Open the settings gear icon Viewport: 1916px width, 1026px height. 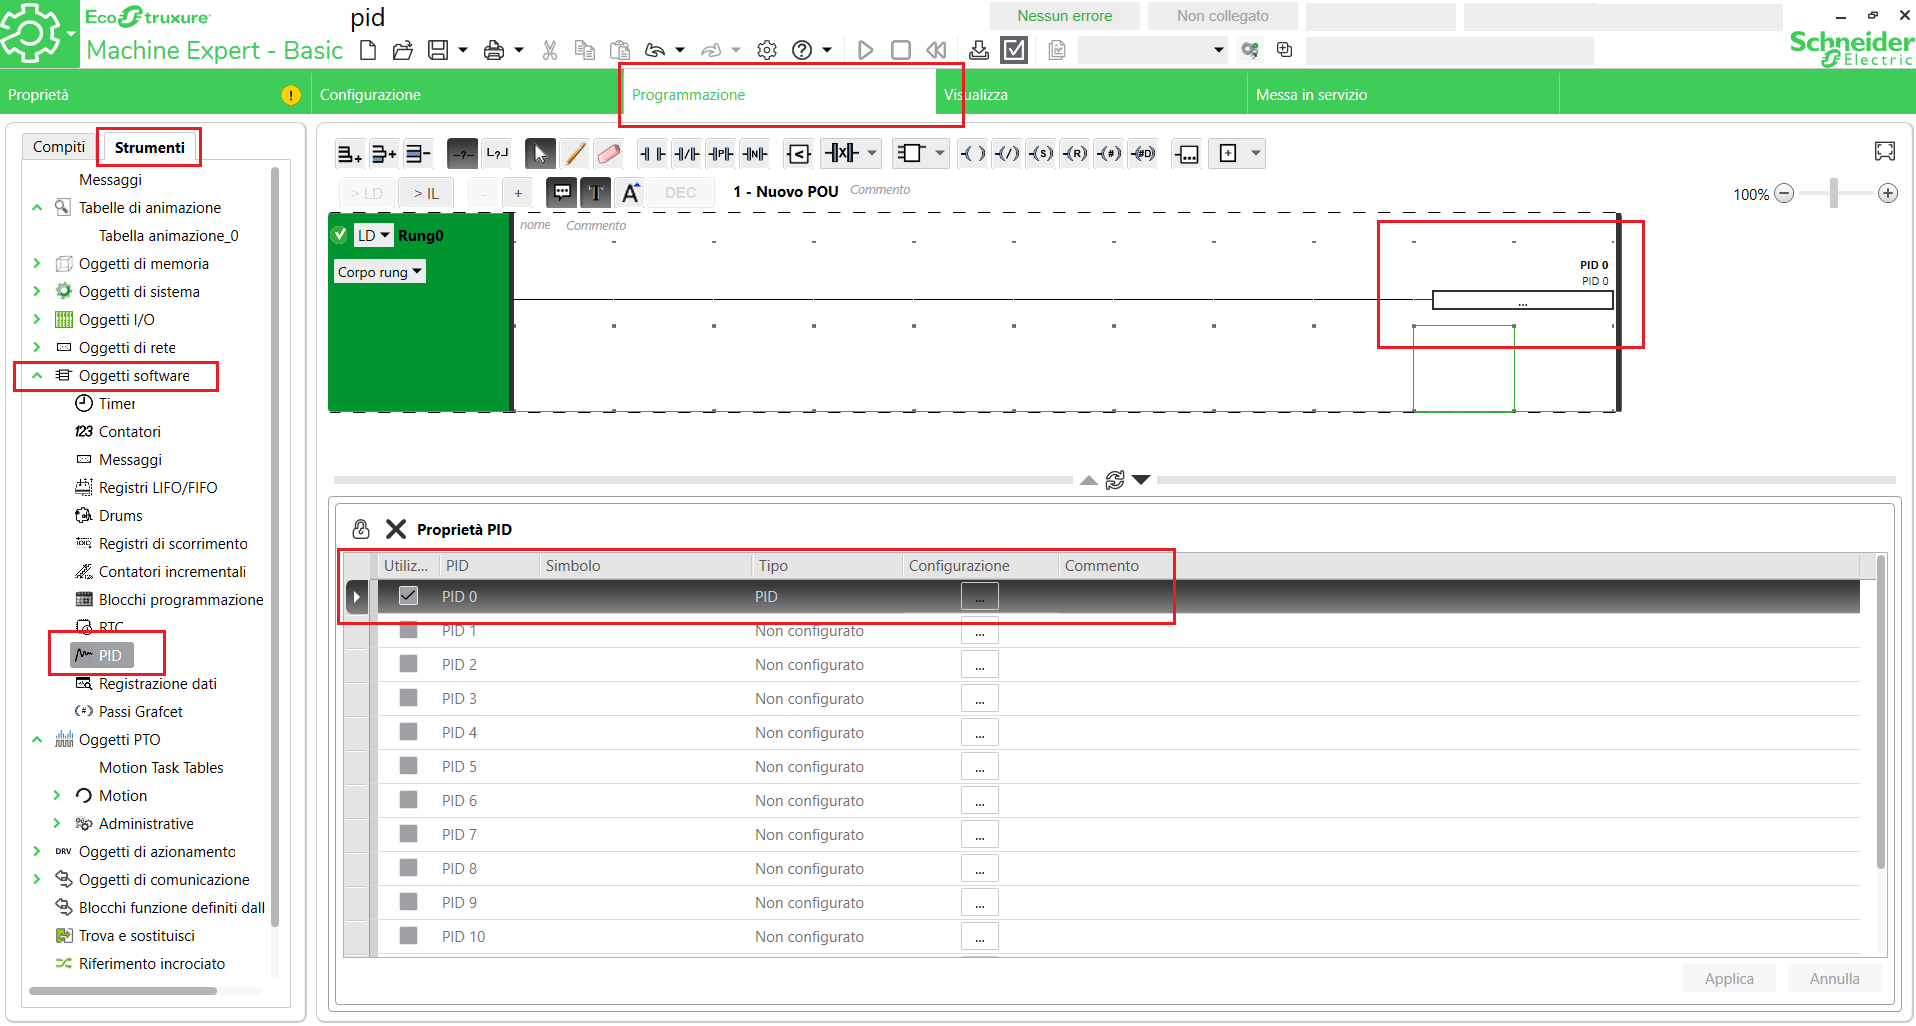(767, 50)
